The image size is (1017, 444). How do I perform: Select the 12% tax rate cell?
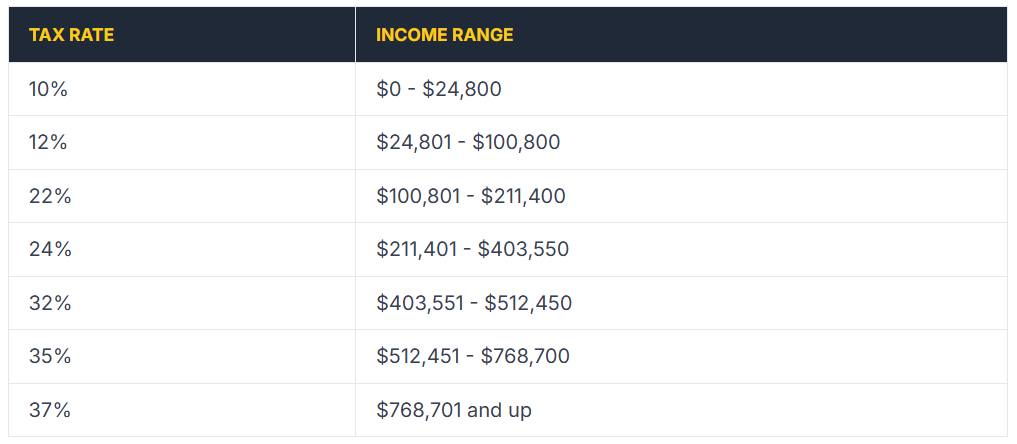coord(182,143)
